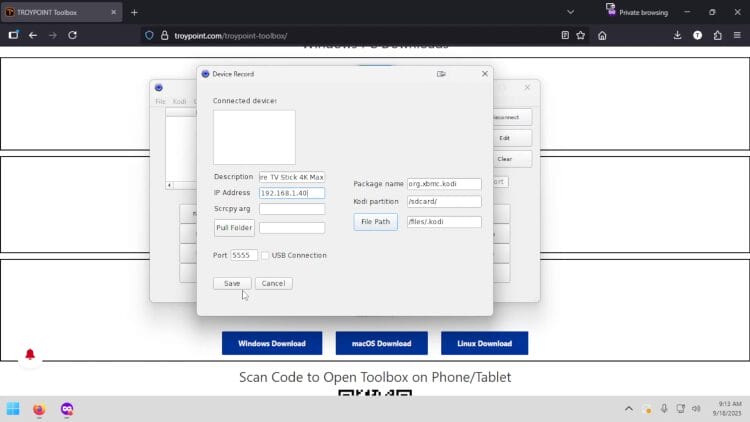This screenshot has height=422, width=750.
Task: Expand the list all tabs chevron
Action: [570, 12]
